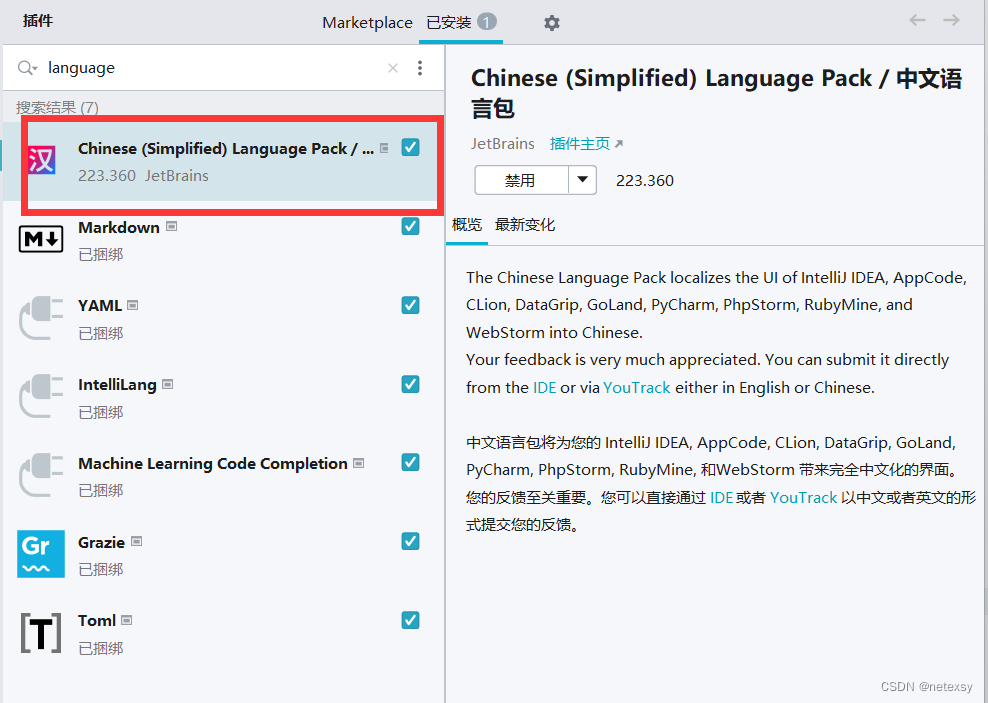The width and height of the screenshot is (988, 703).
Task: Click the bundled badge icon next to IntelliLang
Action: tap(168, 384)
